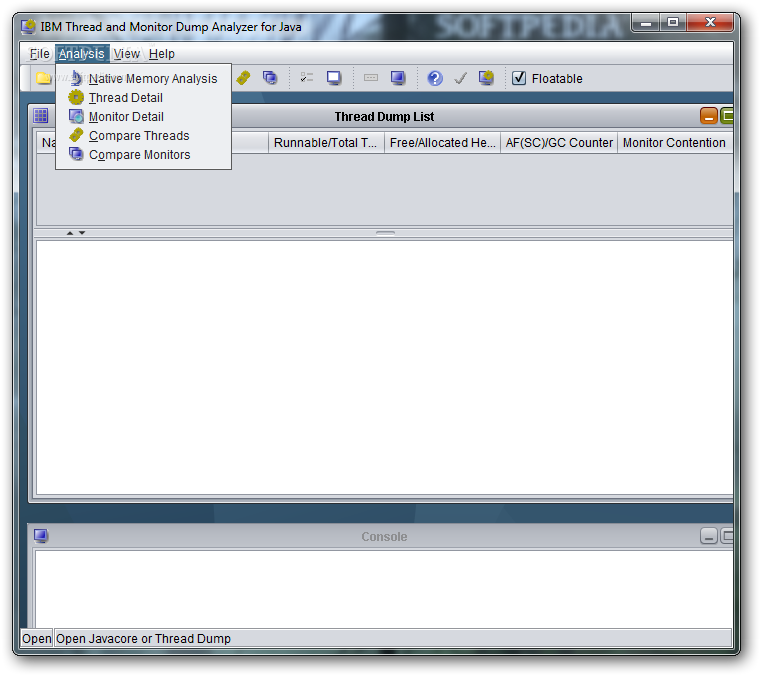Screen dimensions: 761x676
Task: Click the orange minimize button of Thread Dump List
Action: coord(709,116)
